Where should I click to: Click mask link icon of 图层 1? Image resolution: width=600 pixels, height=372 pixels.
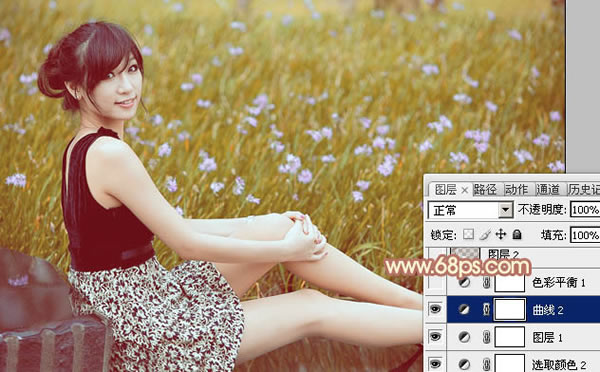click(486, 337)
